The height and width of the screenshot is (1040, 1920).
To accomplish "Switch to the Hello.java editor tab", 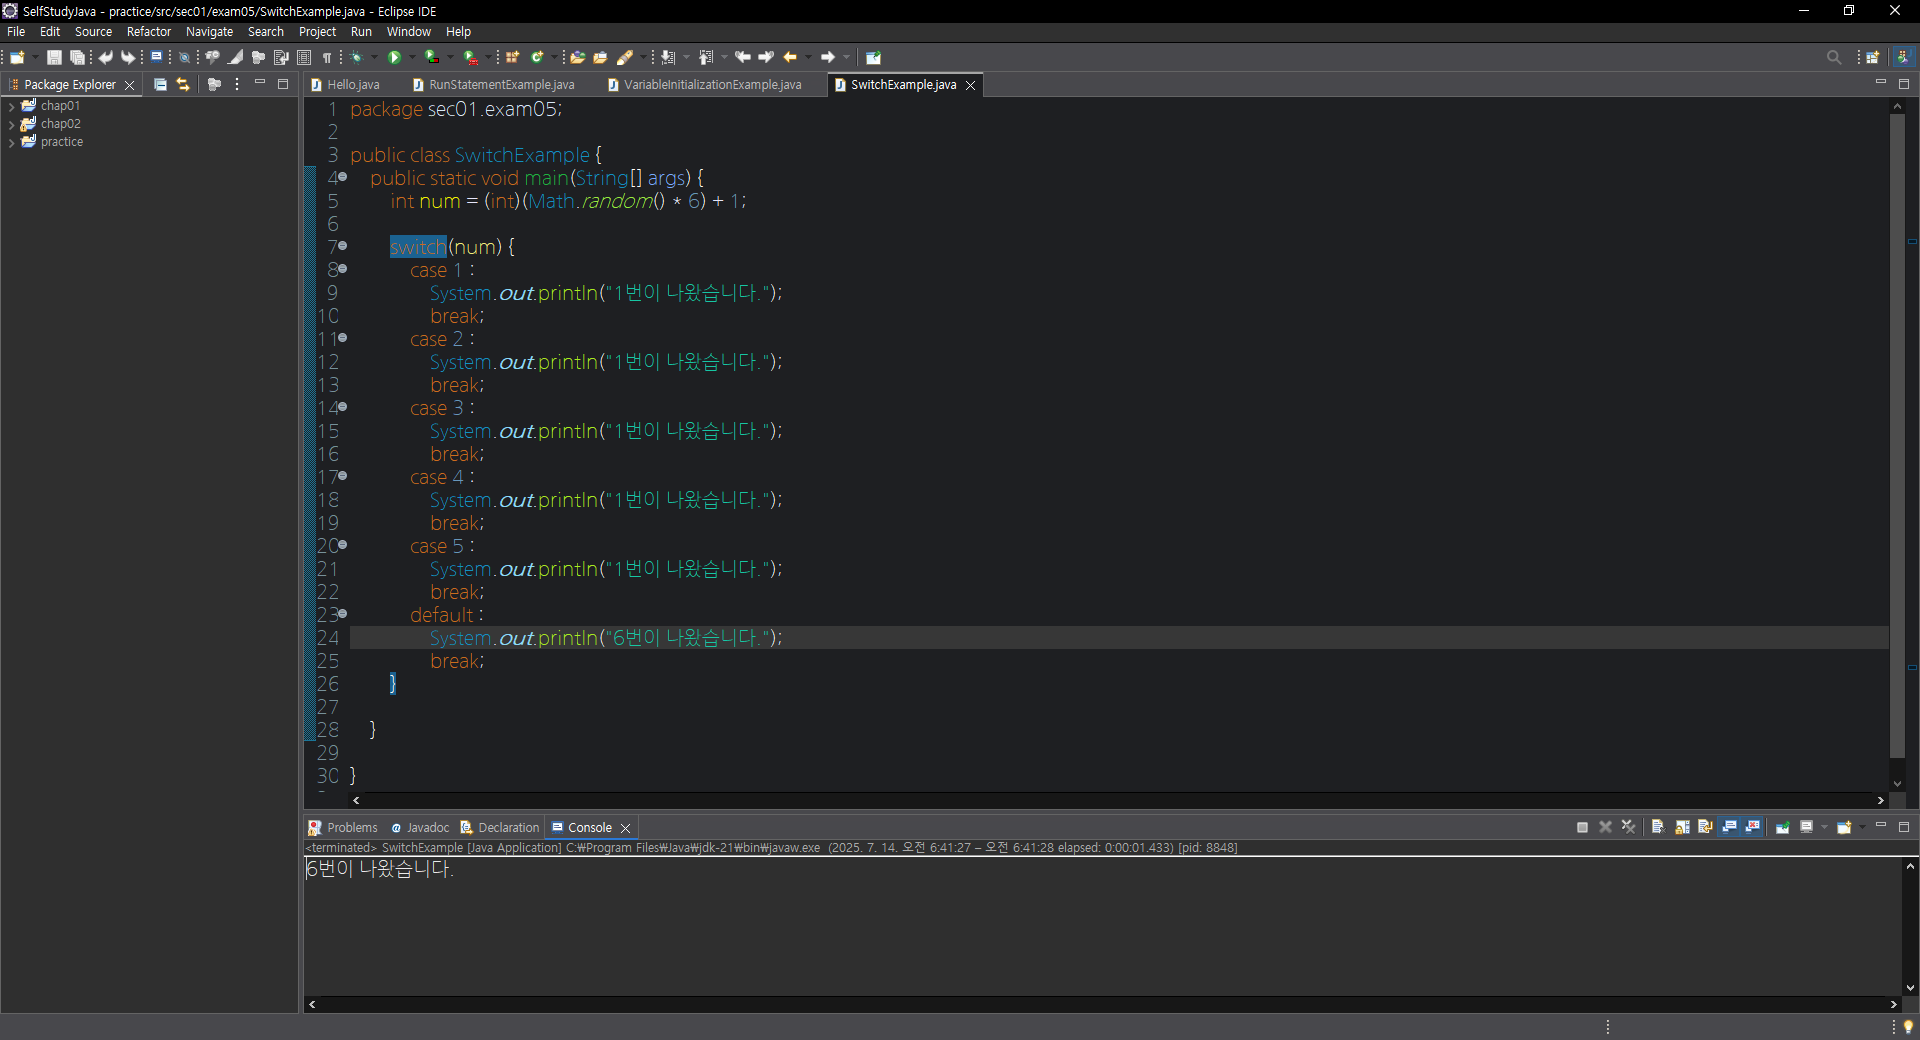I will [x=352, y=85].
